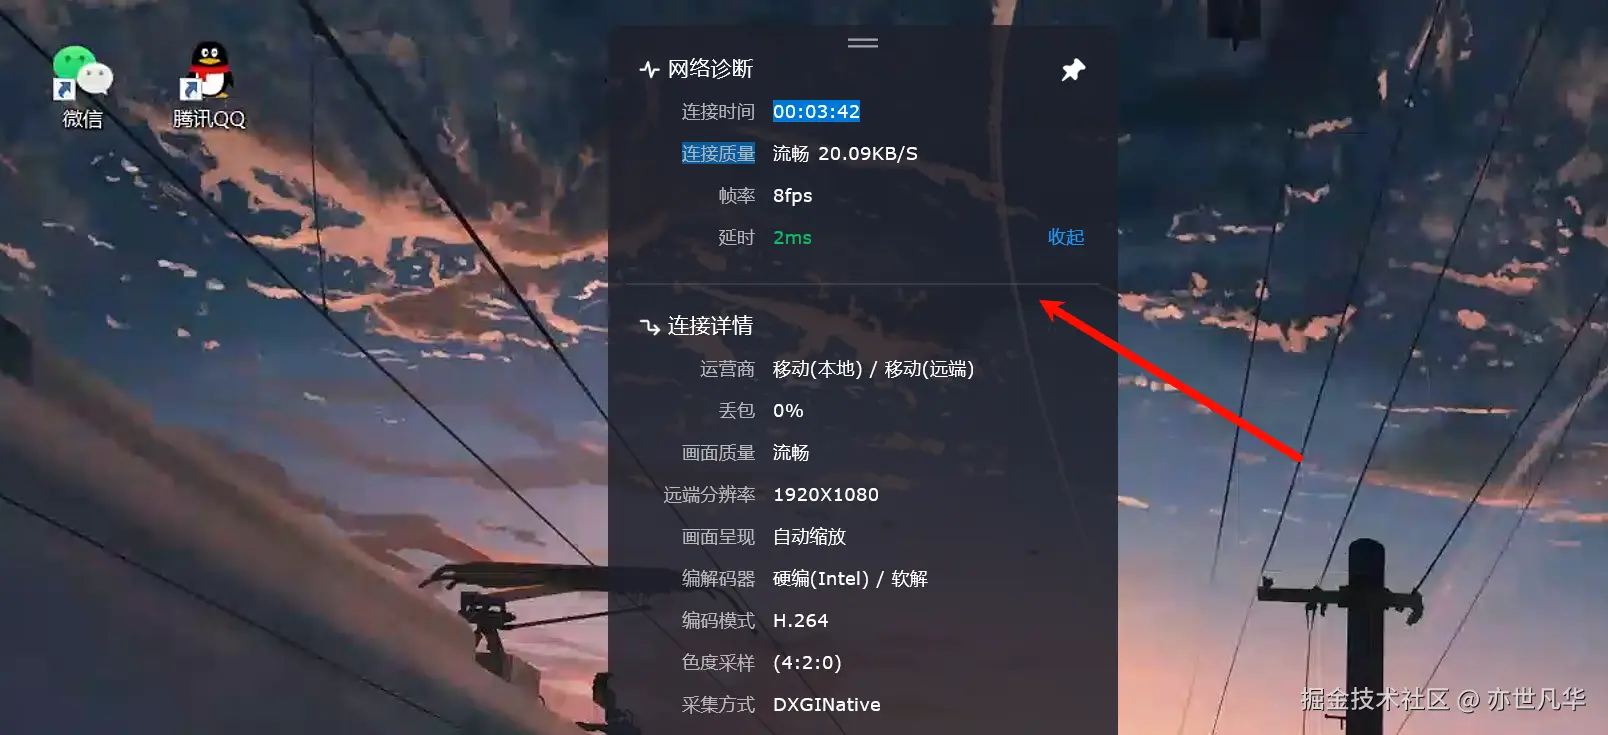Click the 硬编(Intel) / 软解 codec value
Screen dimensions: 1608x735
tap(850, 578)
